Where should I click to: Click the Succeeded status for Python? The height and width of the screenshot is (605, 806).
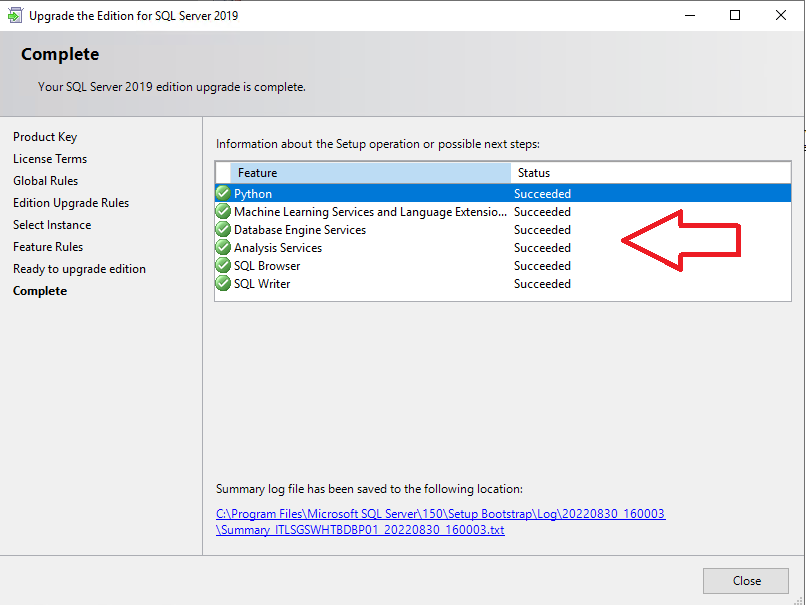tap(542, 194)
